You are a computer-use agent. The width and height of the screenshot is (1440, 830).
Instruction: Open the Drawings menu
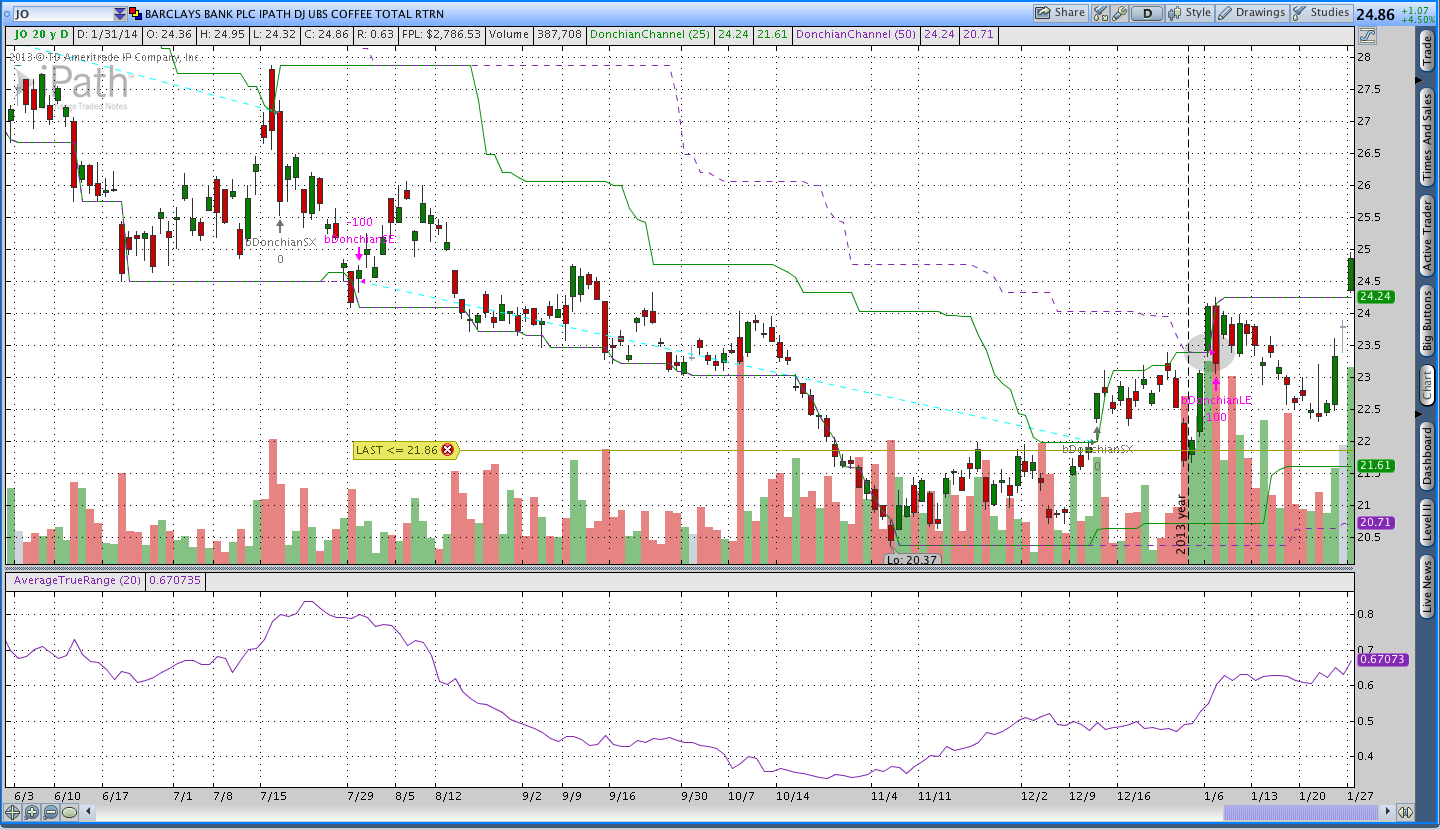(x=1252, y=13)
